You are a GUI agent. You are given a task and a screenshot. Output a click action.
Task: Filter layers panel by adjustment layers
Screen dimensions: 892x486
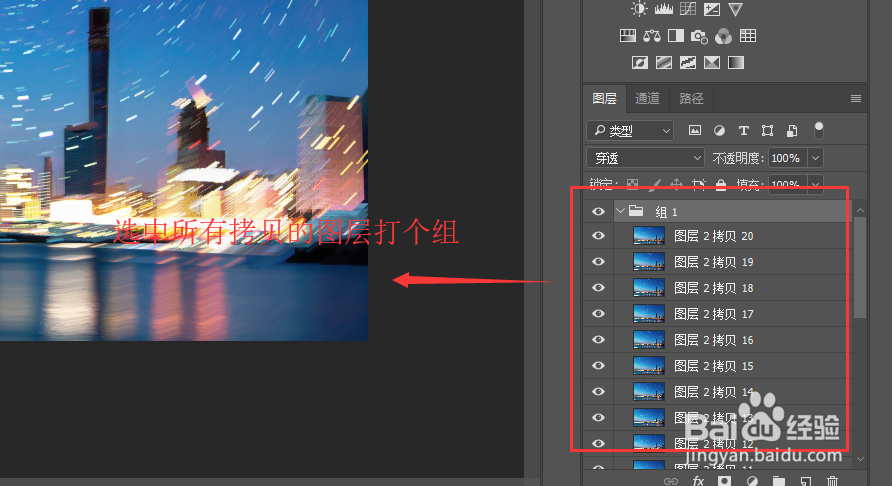719,130
